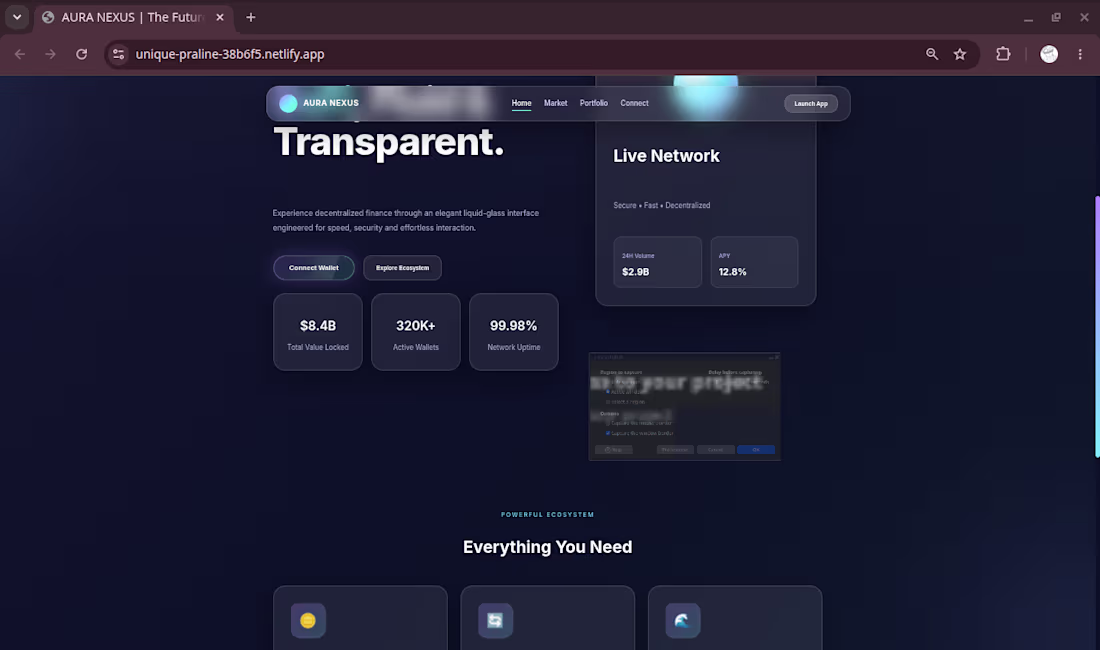Open the Chrome three-dot menu

tap(1080, 54)
